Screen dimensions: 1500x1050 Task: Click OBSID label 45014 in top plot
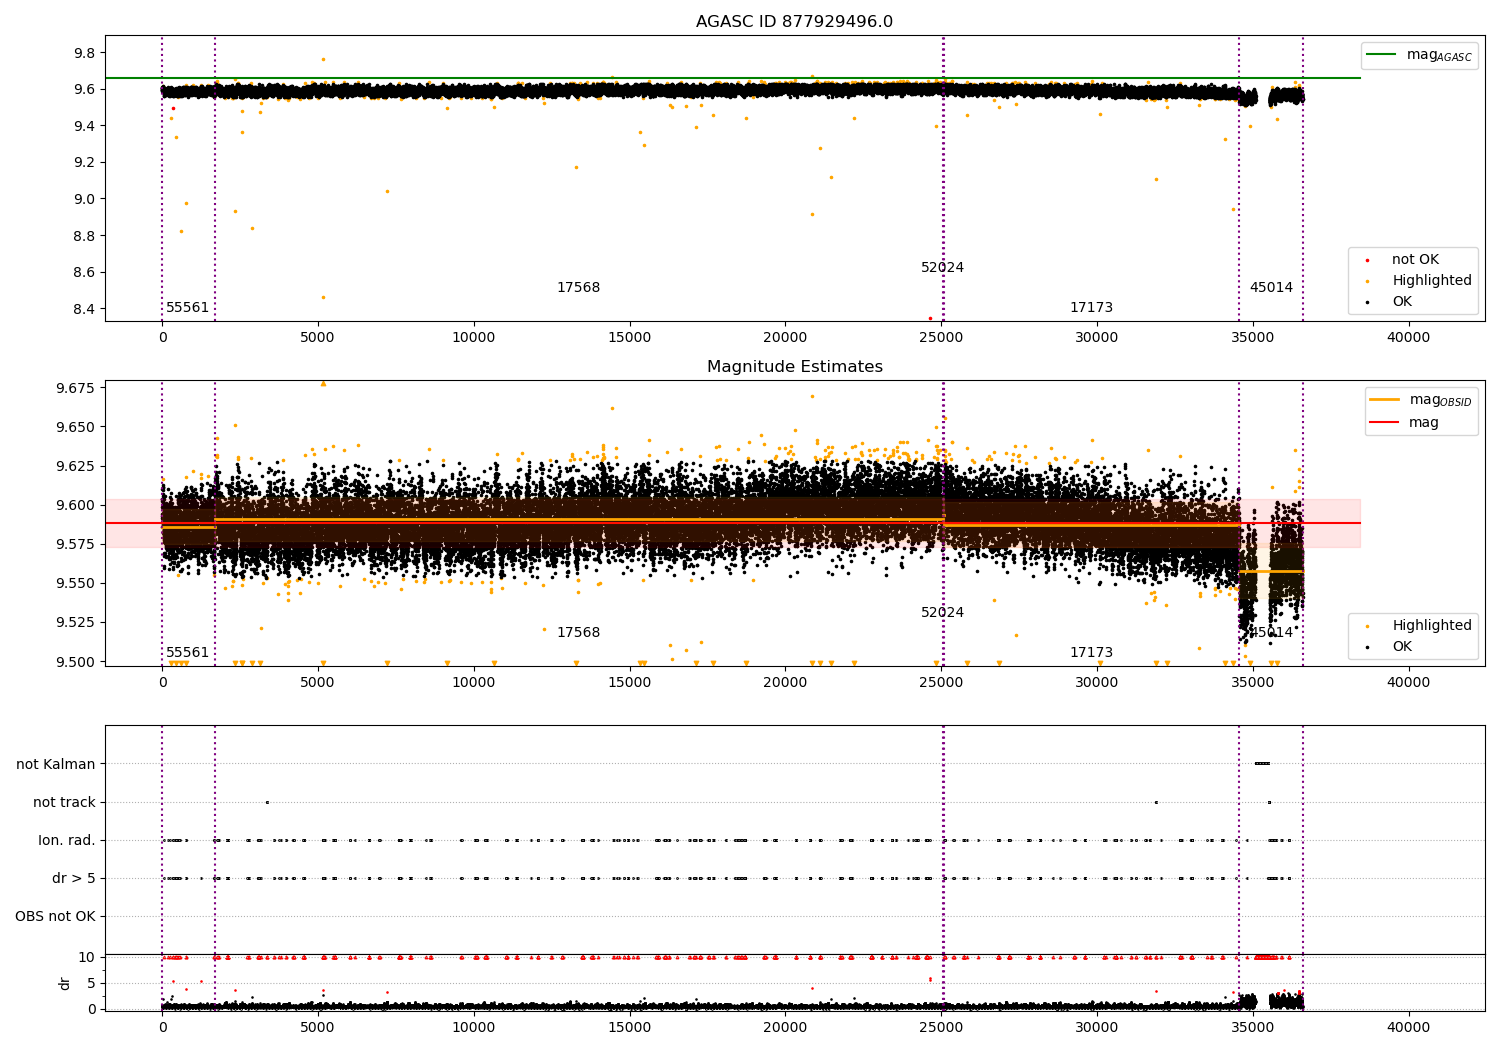coord(1271,288)
